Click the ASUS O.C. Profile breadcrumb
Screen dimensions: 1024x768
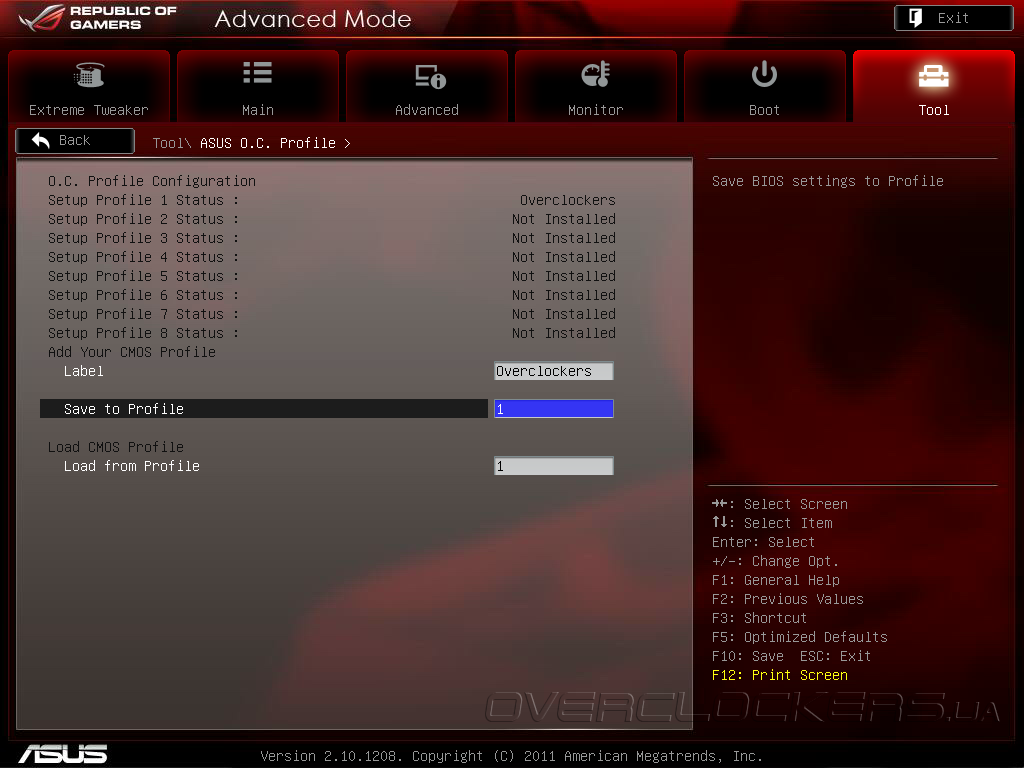click(268, 143)
